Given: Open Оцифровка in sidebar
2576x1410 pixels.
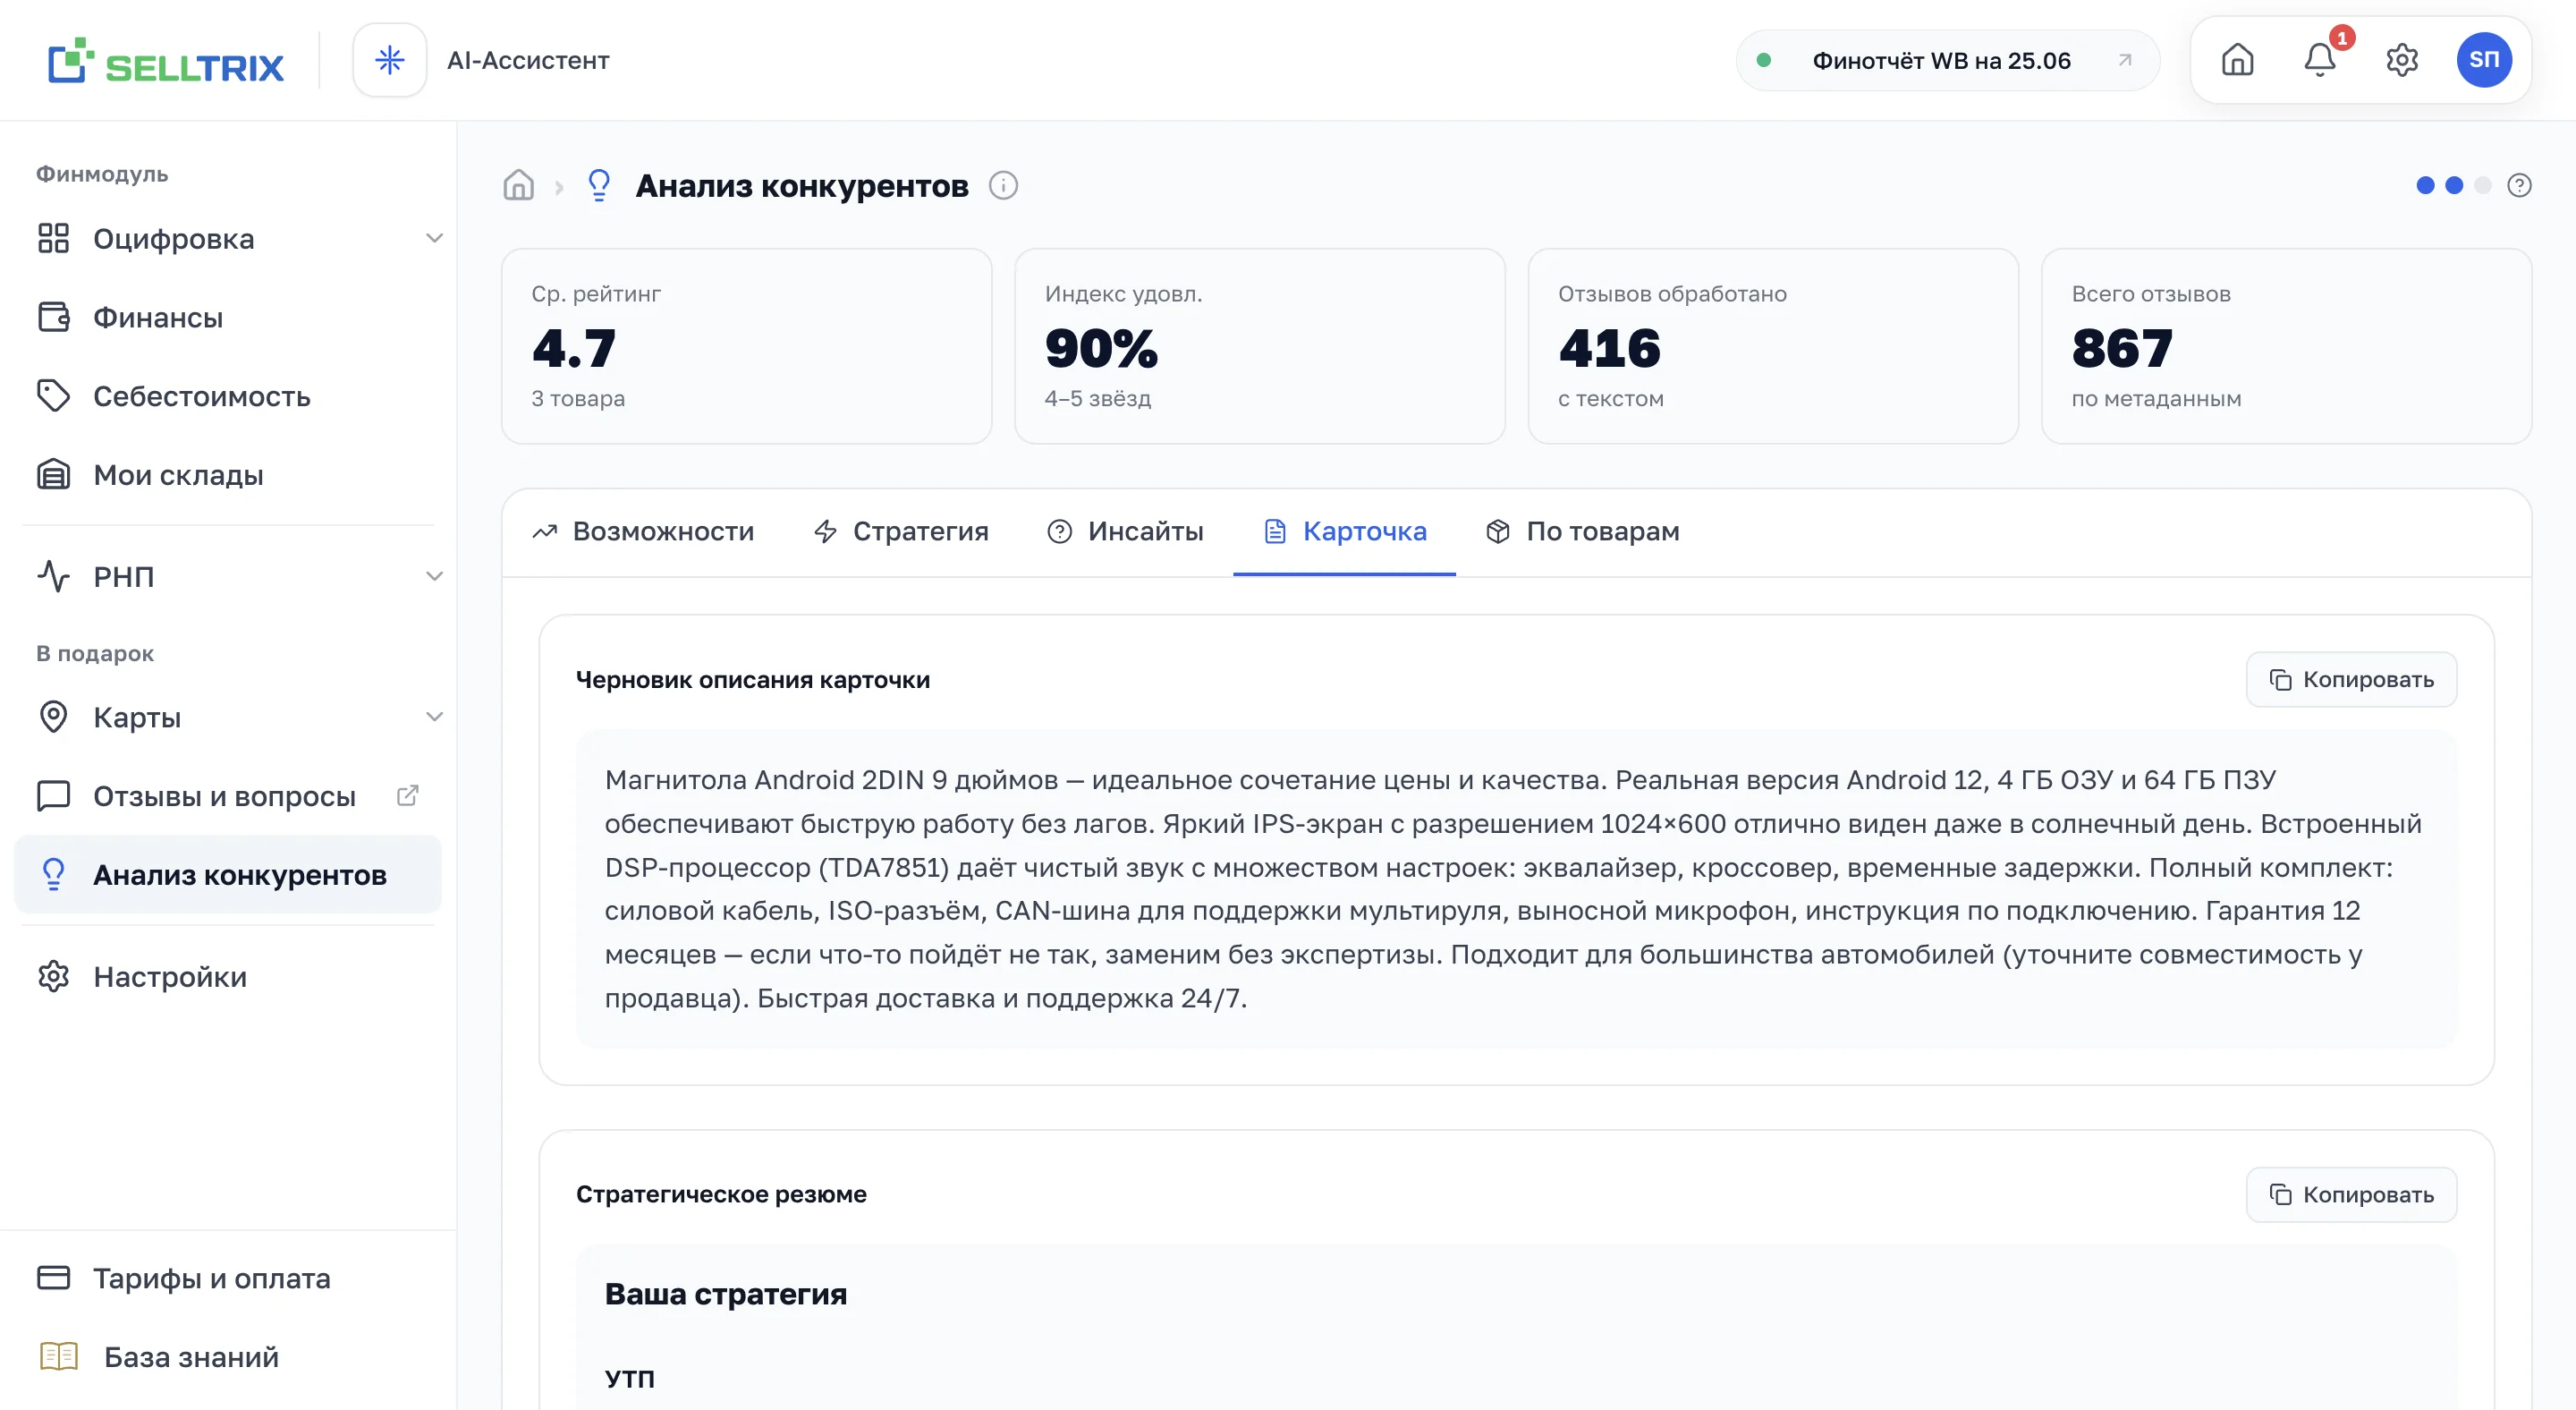Looking at the screenshot, I should (x=228, y=238).
